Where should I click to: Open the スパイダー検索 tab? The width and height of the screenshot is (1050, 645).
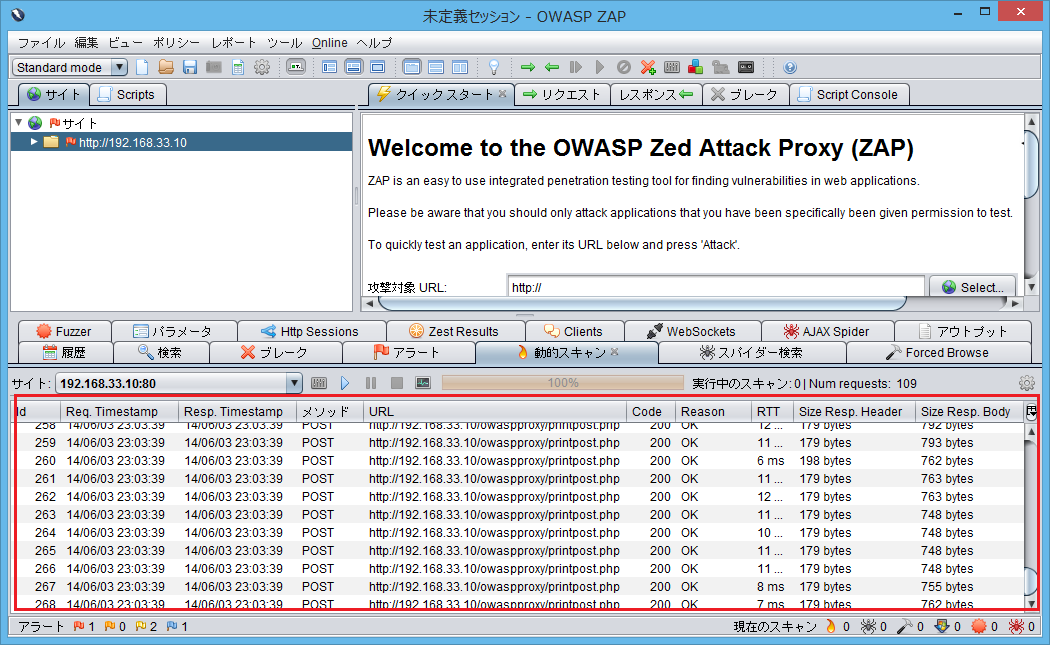pyautogui.click(x=751, y=352)
